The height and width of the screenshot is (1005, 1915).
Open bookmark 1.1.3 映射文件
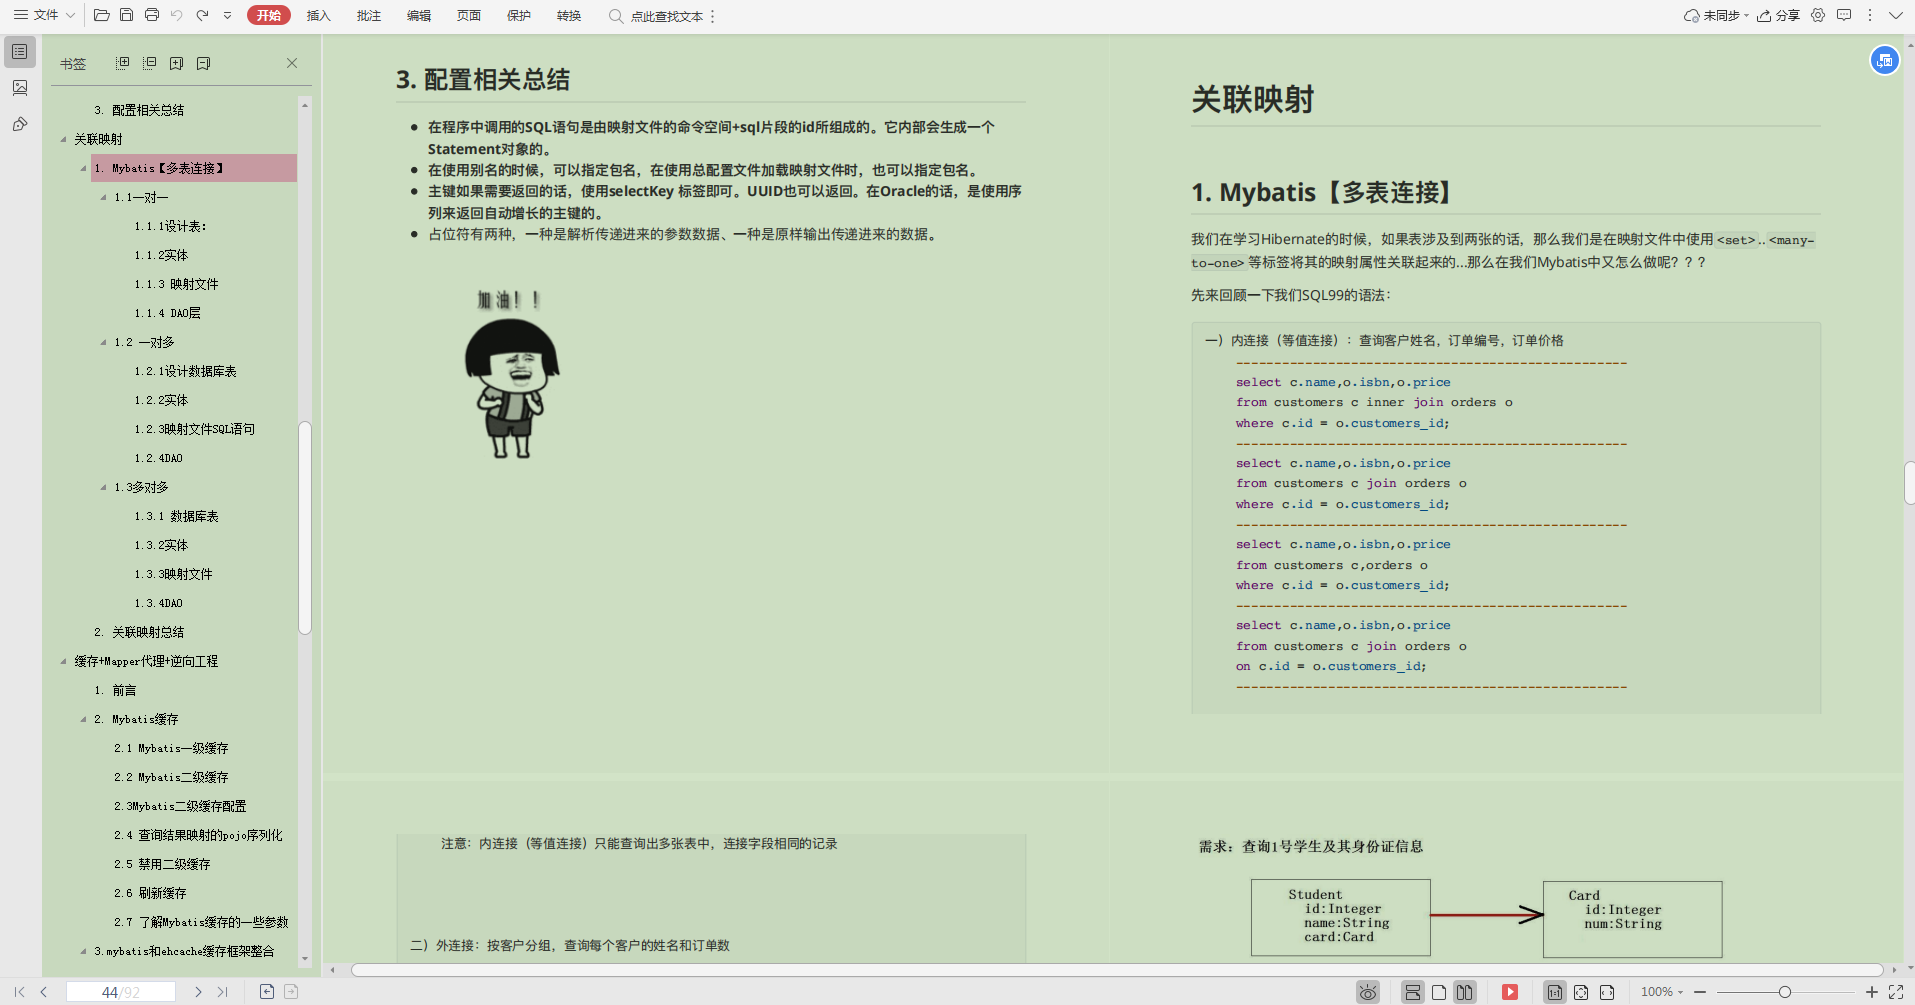pos(176,284)
